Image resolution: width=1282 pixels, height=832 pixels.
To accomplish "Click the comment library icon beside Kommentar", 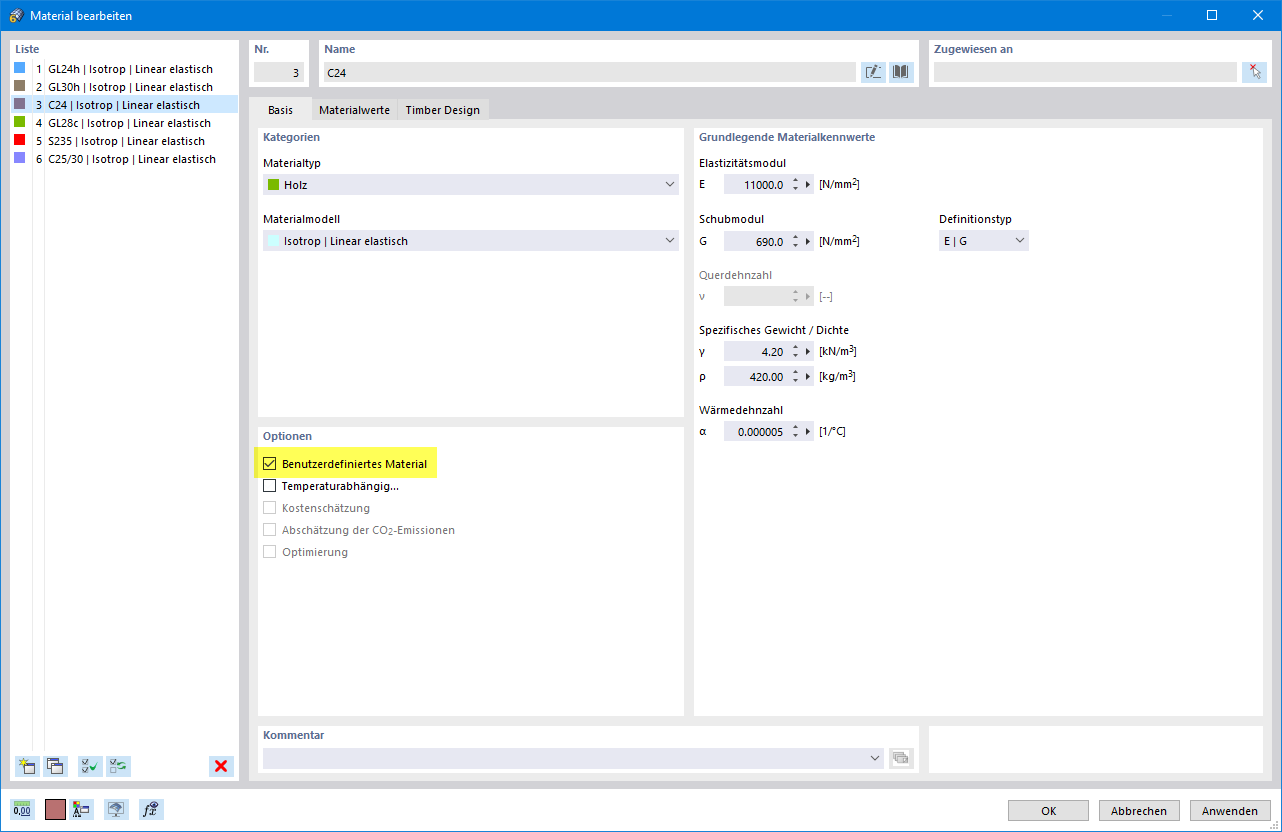I will coord(901,758).
